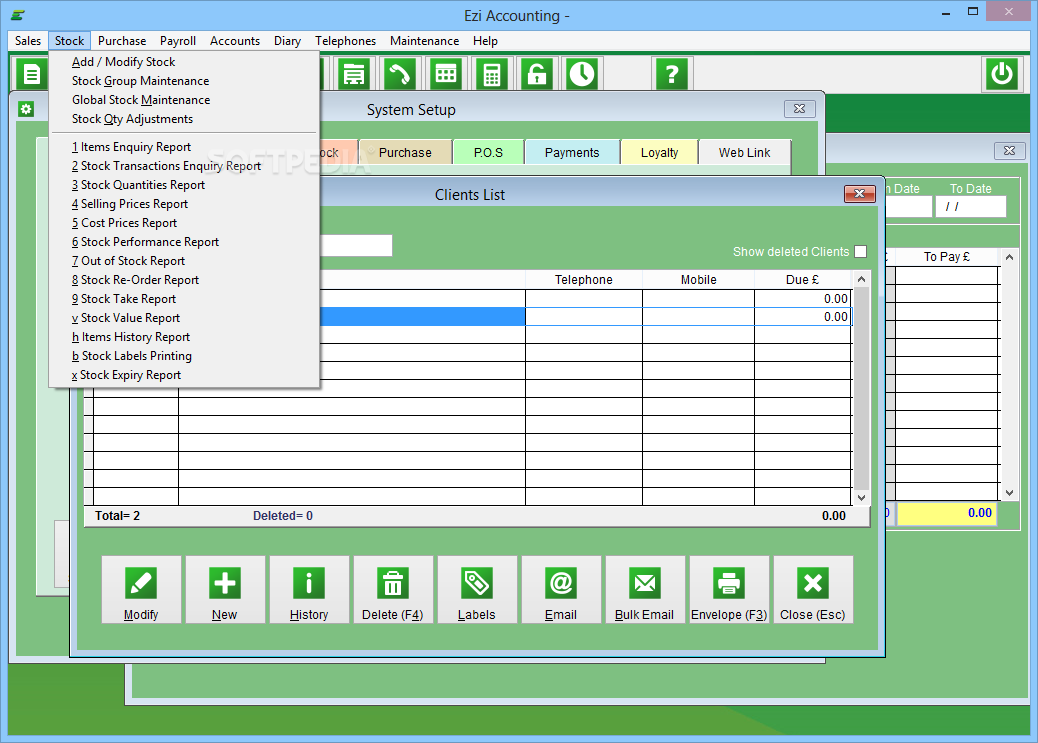Click the power button icon
The height and width of the screenshot is (743, 1038).
[x=1002, y=74]
